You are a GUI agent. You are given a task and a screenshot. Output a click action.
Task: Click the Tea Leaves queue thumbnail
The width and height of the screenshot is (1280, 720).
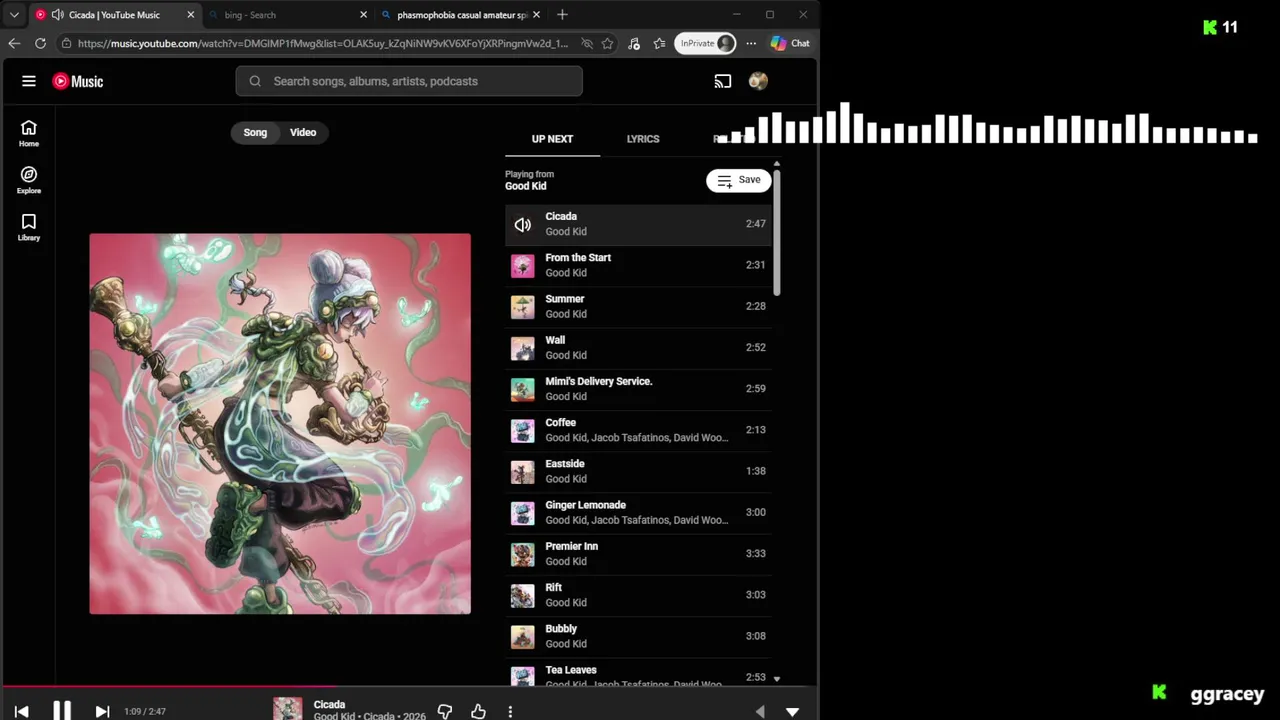[523, 677]
